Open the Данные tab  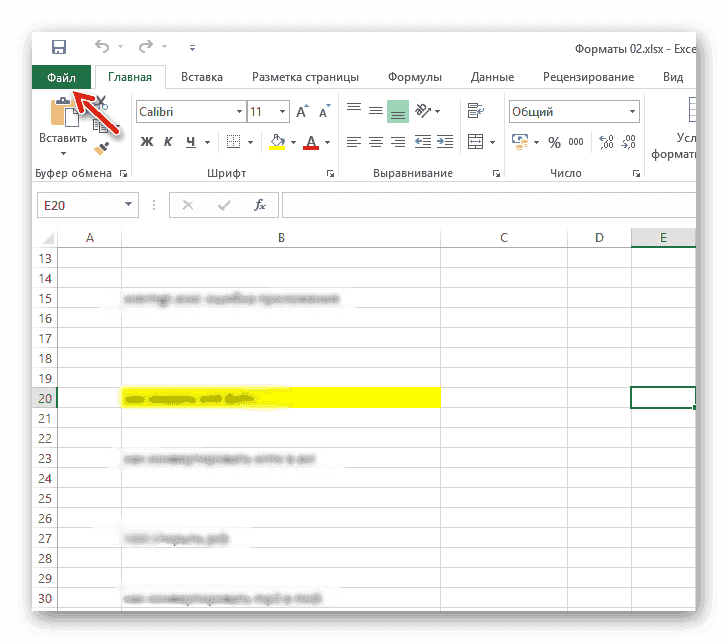[x=492, y=77]
